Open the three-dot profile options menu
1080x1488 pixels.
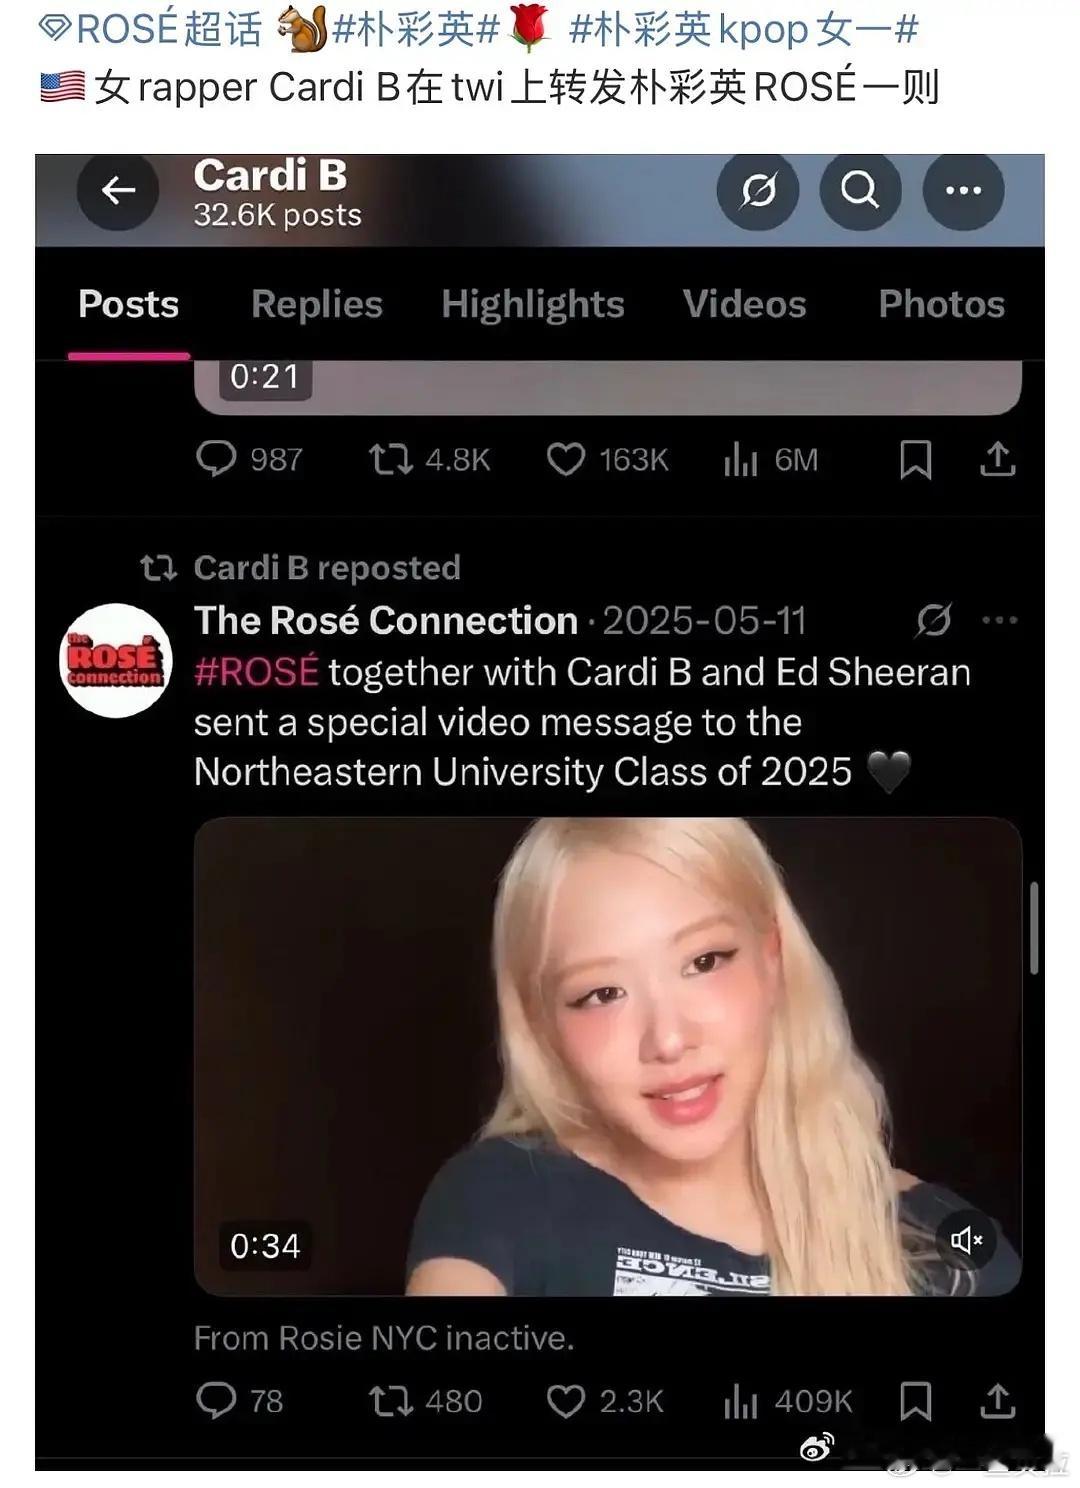(x=963, y=189)
